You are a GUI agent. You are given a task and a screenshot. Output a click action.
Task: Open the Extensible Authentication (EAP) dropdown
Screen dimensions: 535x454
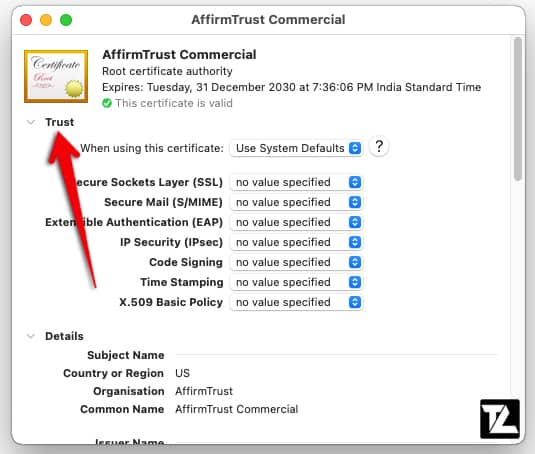[296, 222]
